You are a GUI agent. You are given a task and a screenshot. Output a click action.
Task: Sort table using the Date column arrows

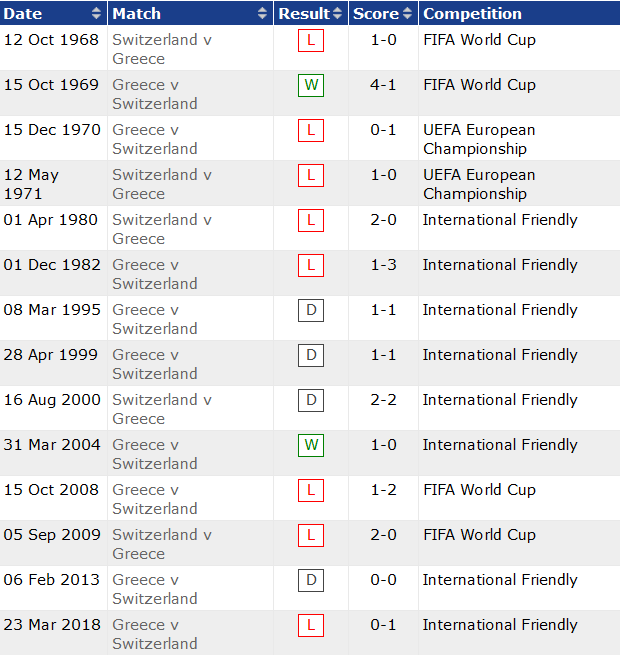click(96, 14)
